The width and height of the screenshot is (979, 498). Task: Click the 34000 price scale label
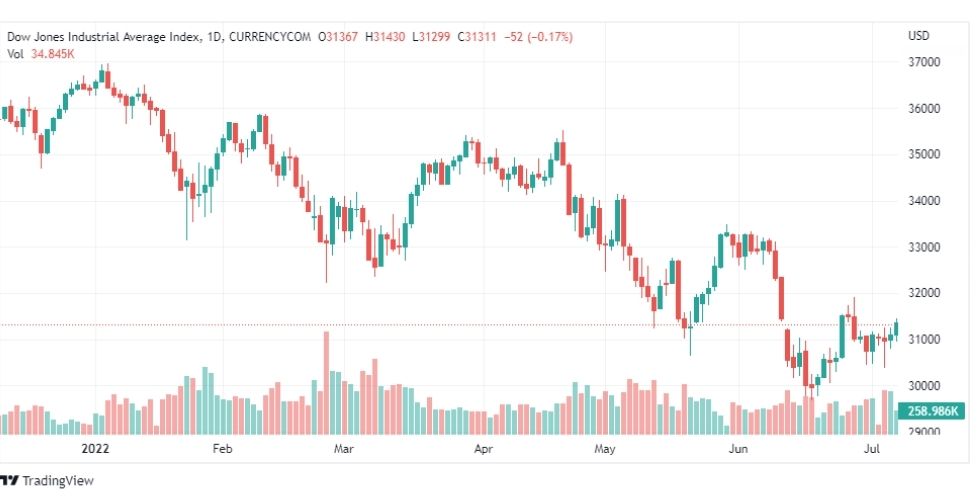tap(926, 201)
